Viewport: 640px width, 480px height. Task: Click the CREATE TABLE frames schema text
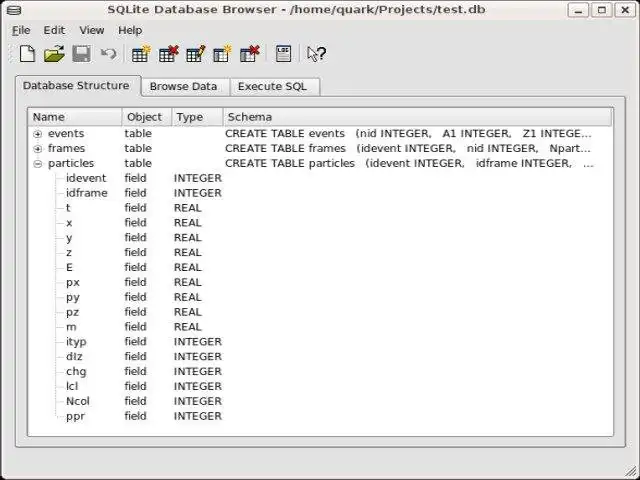point(408,149)
